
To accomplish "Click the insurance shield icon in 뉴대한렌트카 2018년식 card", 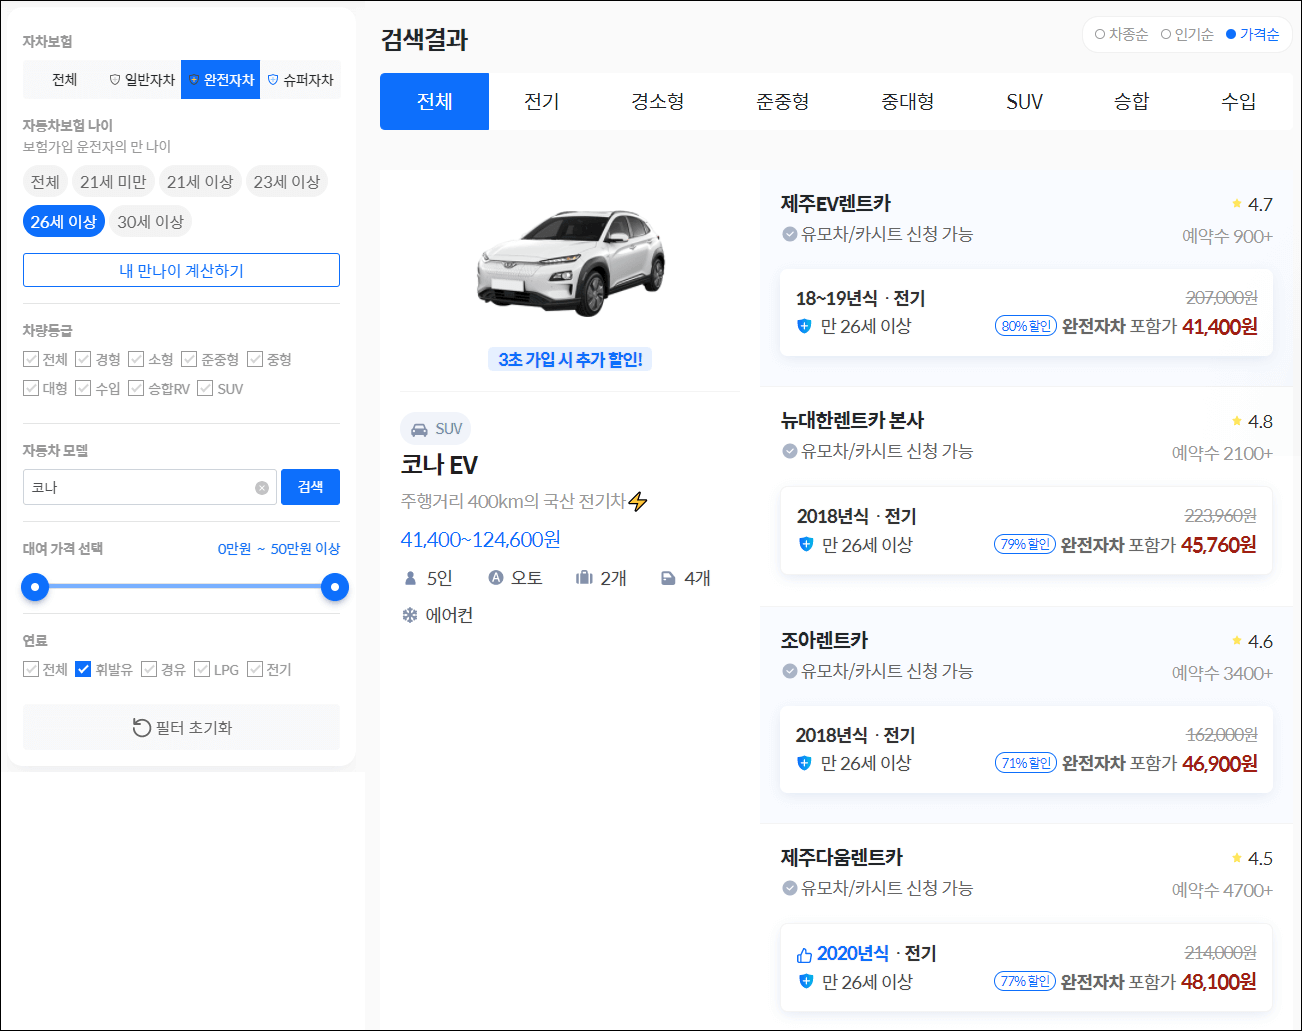I will click(x=806, y=545).
